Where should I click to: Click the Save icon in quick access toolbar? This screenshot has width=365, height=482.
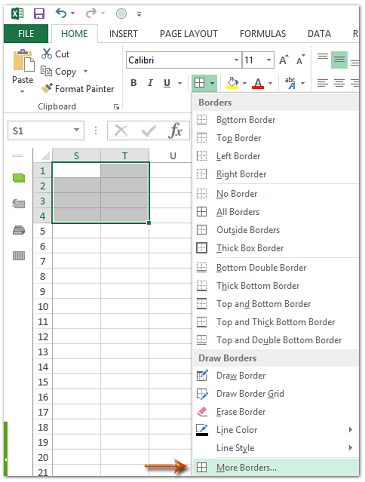(x=39, y=14)
